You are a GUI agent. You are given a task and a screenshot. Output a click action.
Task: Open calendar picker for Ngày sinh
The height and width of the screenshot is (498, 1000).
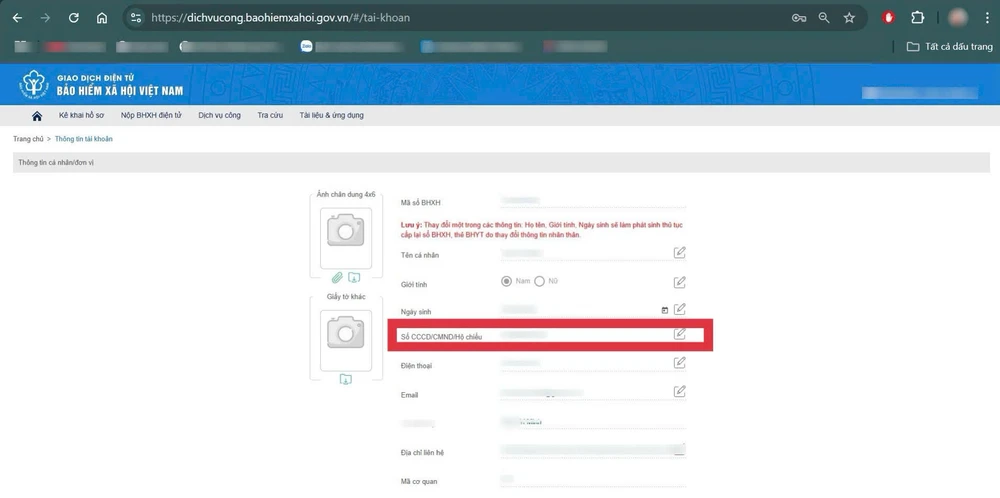[664, 310]
